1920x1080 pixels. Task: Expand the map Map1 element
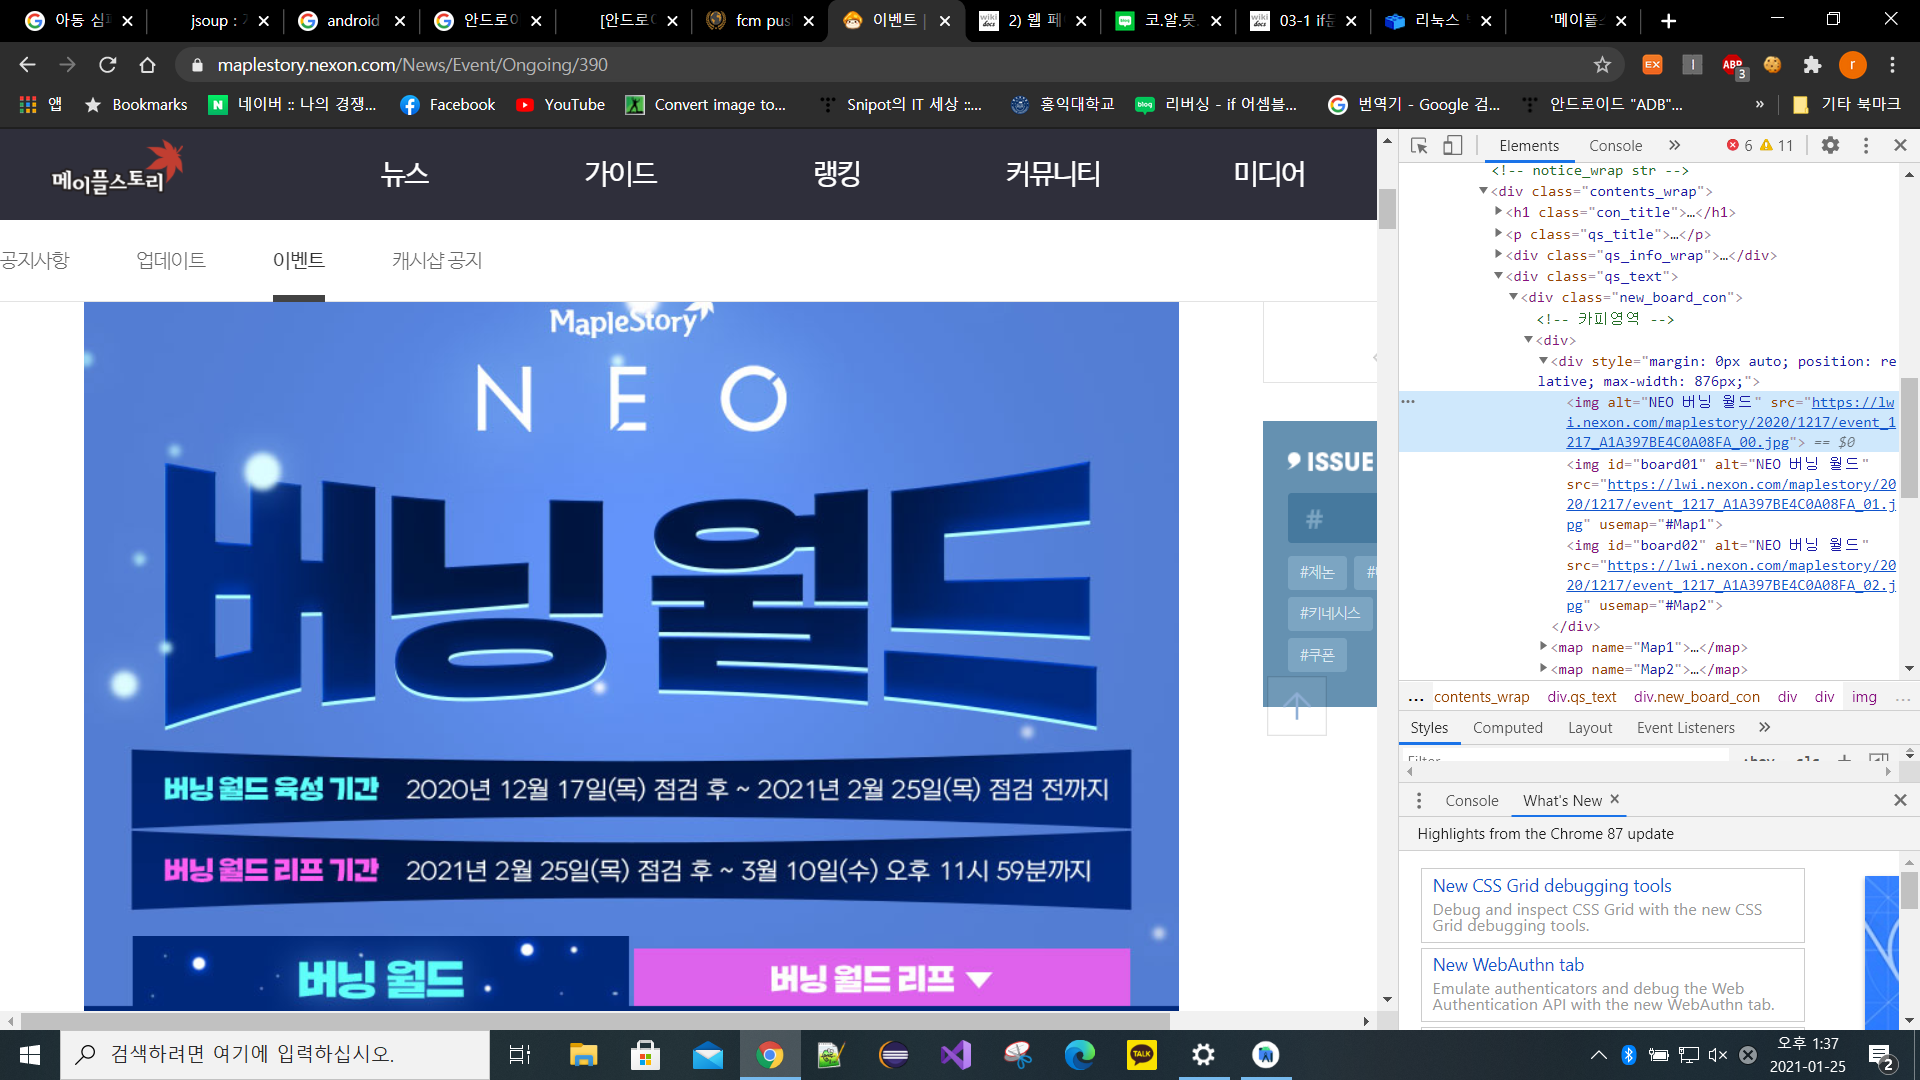click(1543, 647)
